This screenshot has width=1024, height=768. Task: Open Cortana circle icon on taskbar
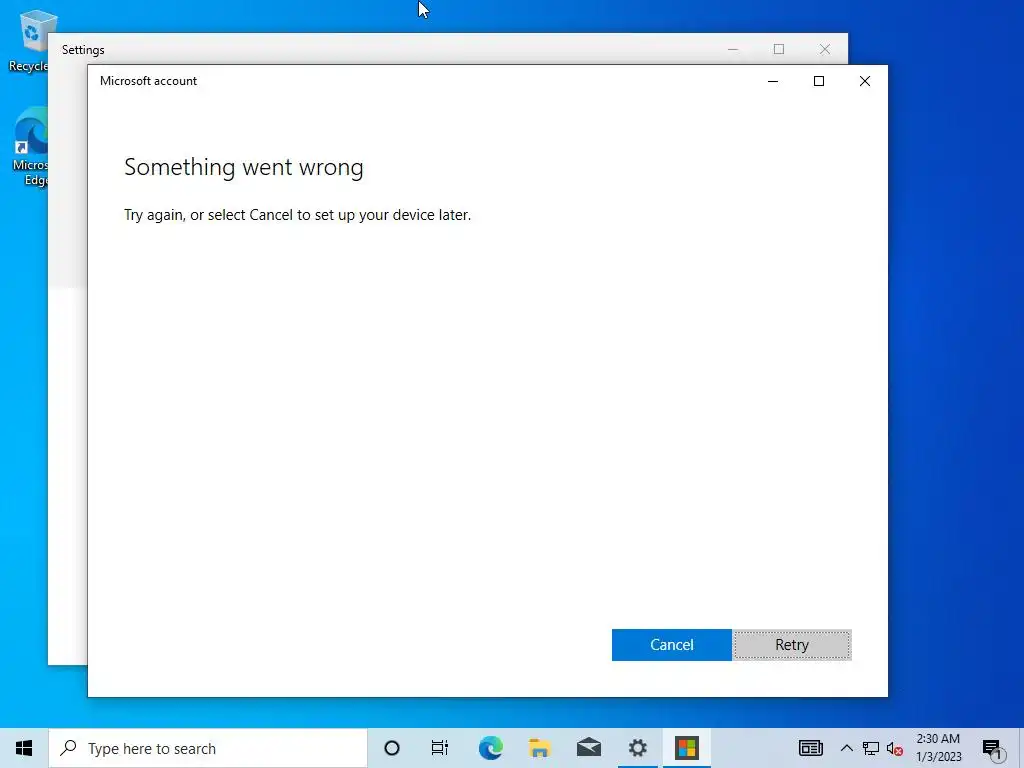pos(392,748)
